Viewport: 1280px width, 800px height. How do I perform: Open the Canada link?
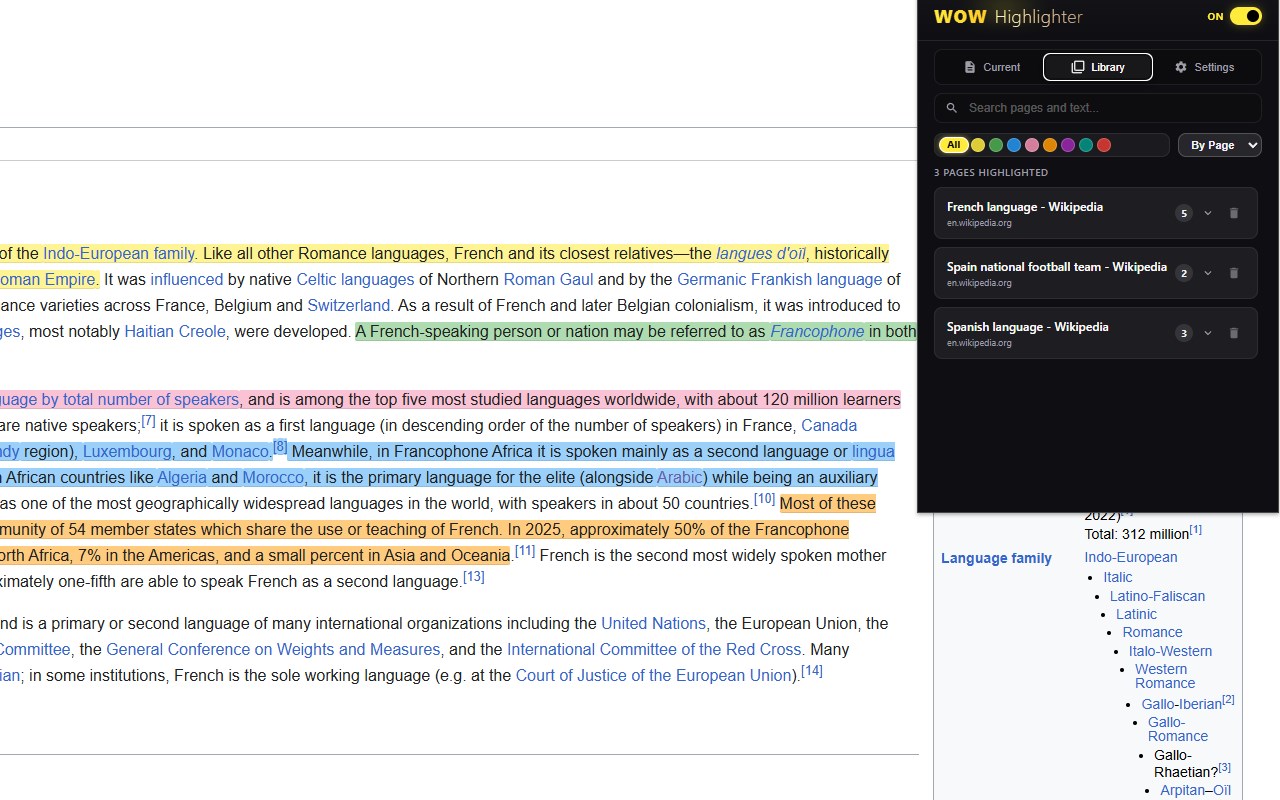(829, 426)
